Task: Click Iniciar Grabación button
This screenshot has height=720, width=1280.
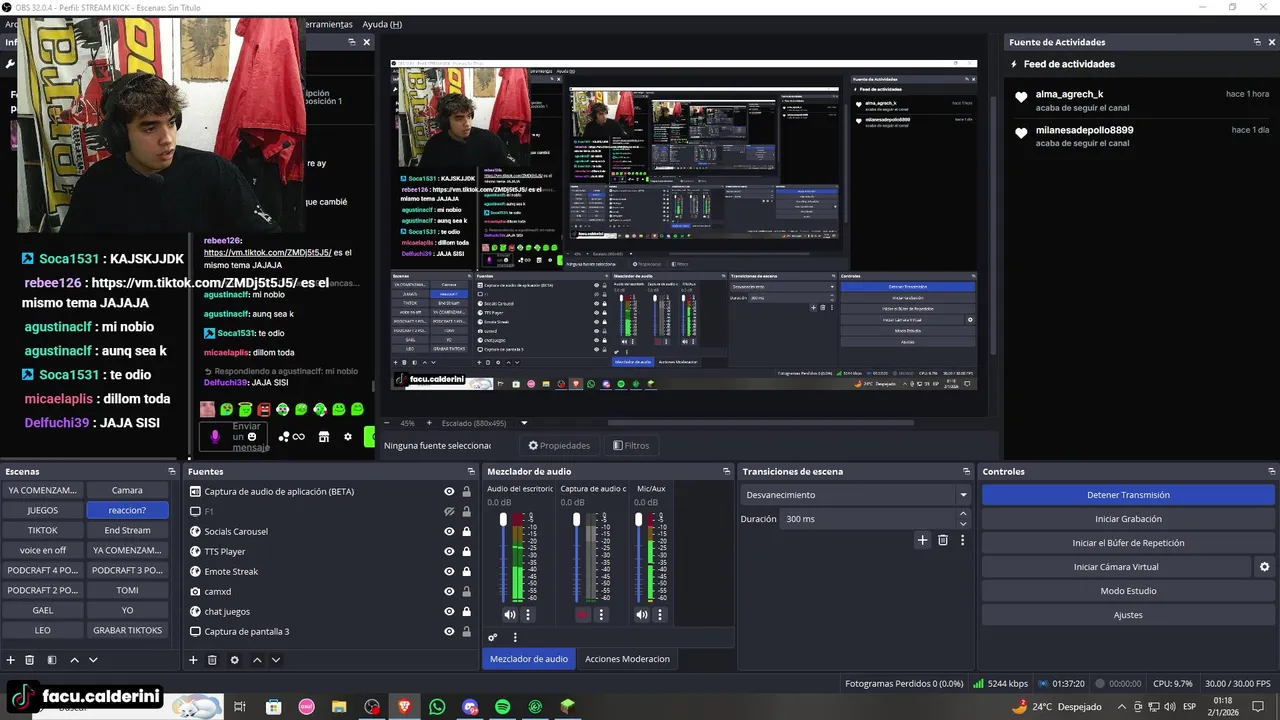Action: coord(1128,519)
